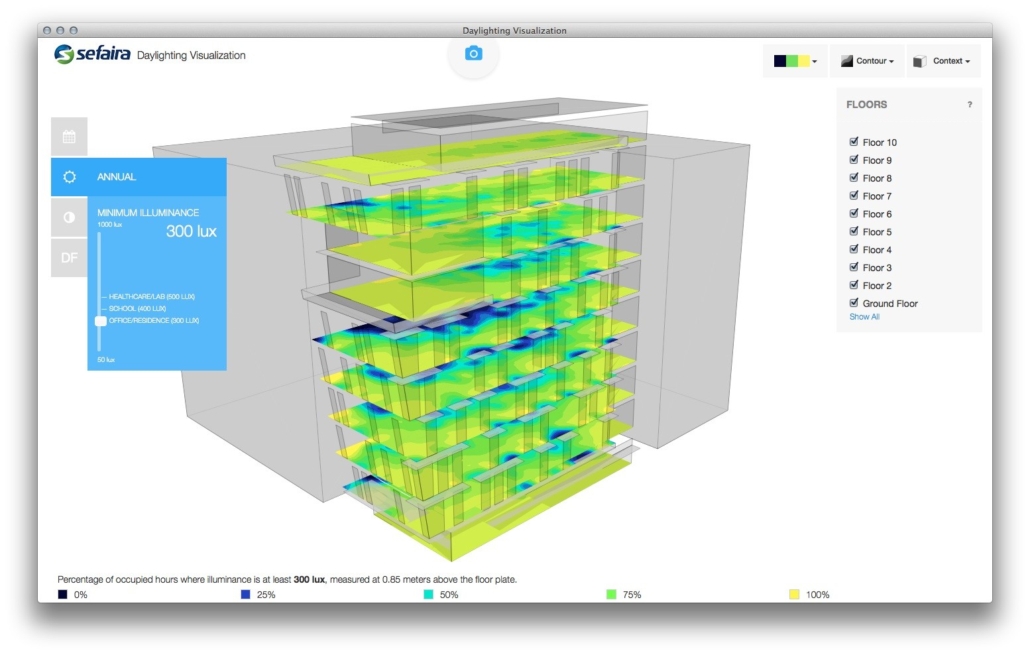1030x655 pixels.
Task: Uncheck the Floor 10 checkbox
Action: coord(853,142)
